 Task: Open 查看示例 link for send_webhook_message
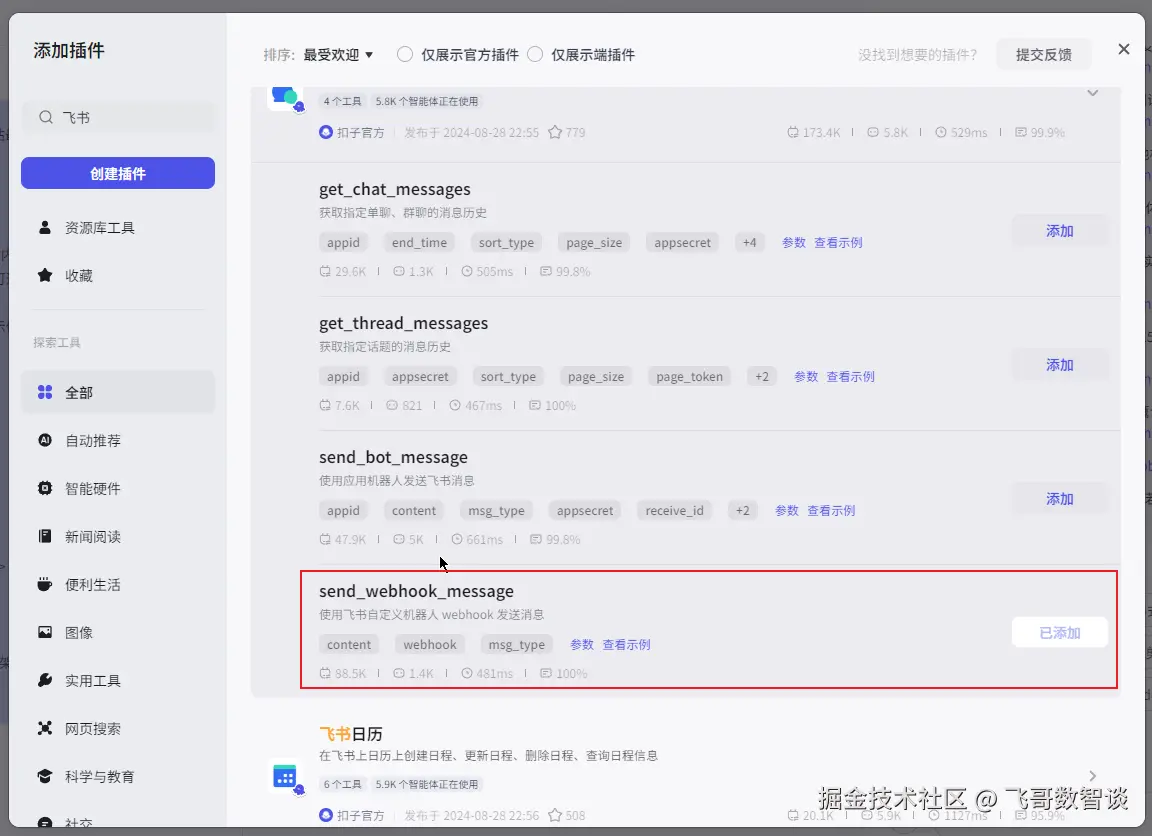pyautogui.click(x=627, y=644)
